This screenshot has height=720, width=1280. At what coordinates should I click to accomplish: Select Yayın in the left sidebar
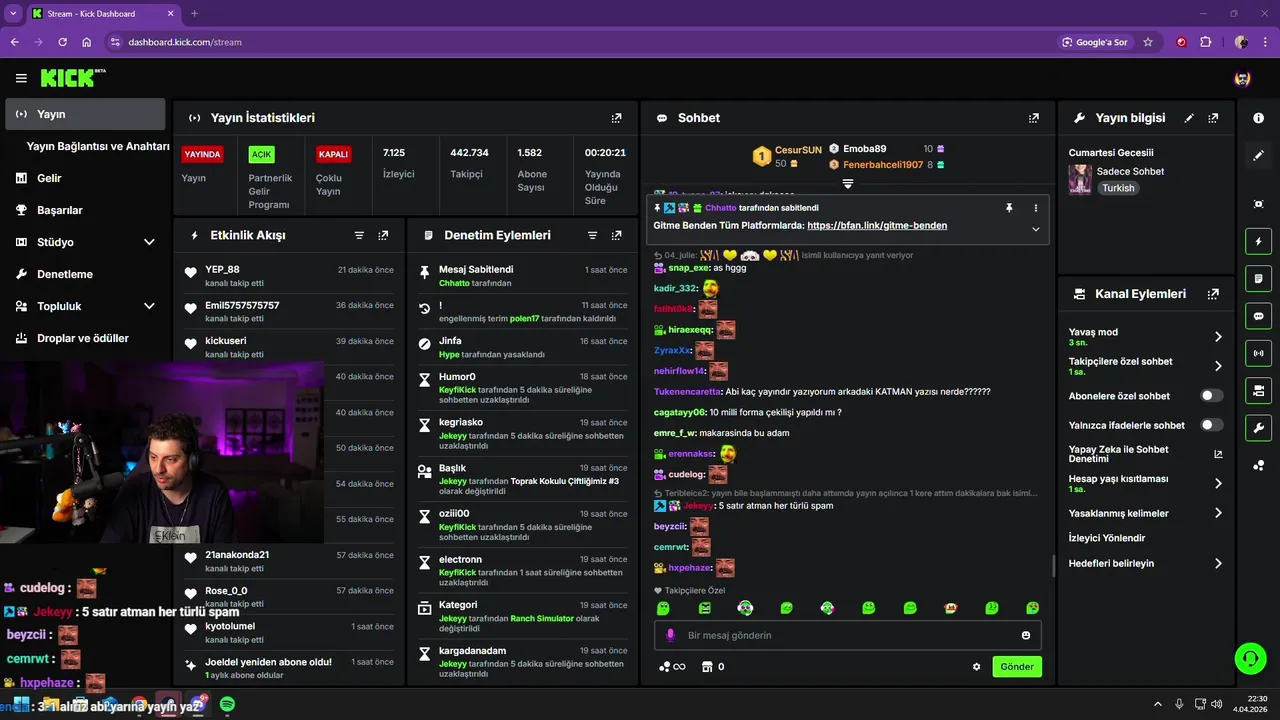tap(84, 114)
